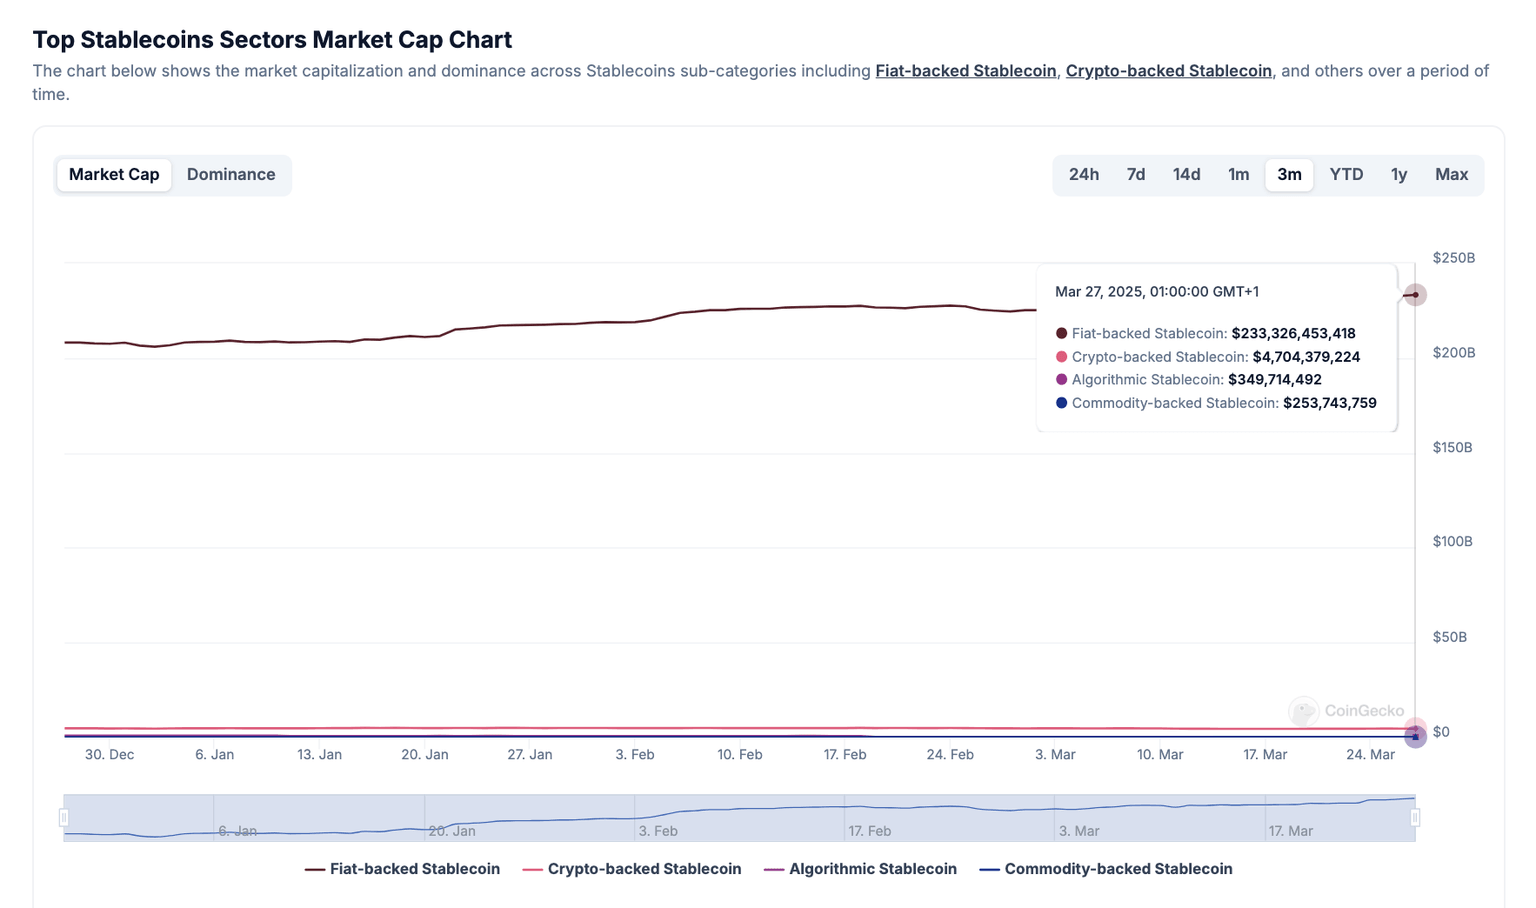The width and height of the screenshot is (1536, 908).
Task: Select the 1y time range
Action: pyautogui.click(x=1398, y=175)
